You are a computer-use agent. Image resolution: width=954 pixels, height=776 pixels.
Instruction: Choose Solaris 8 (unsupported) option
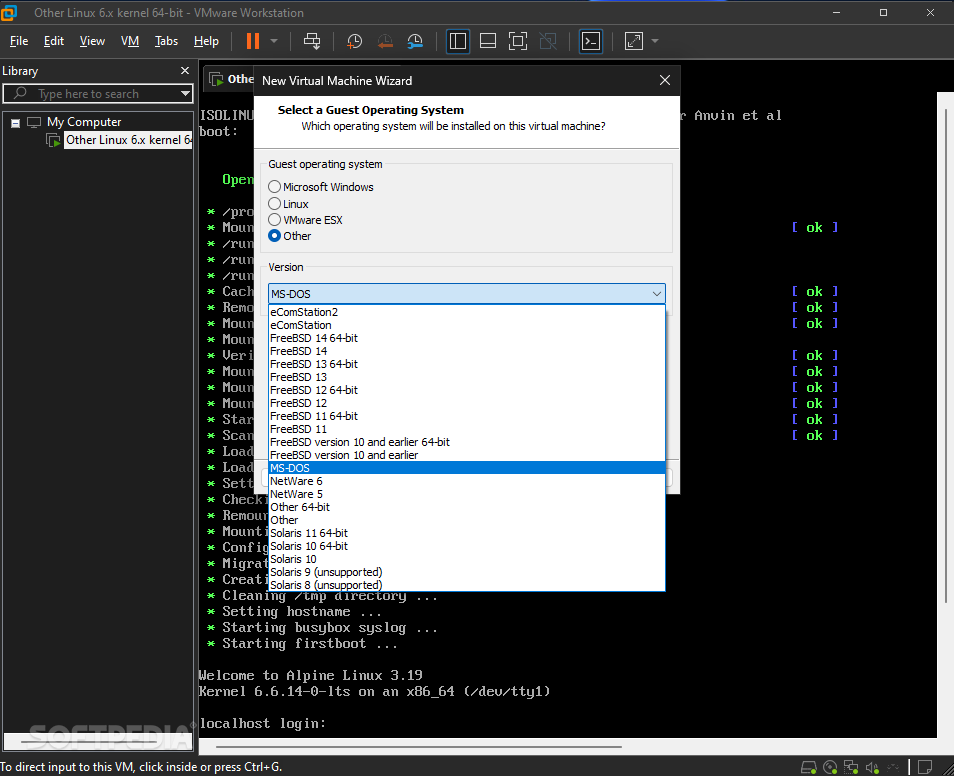coord(466,585)
